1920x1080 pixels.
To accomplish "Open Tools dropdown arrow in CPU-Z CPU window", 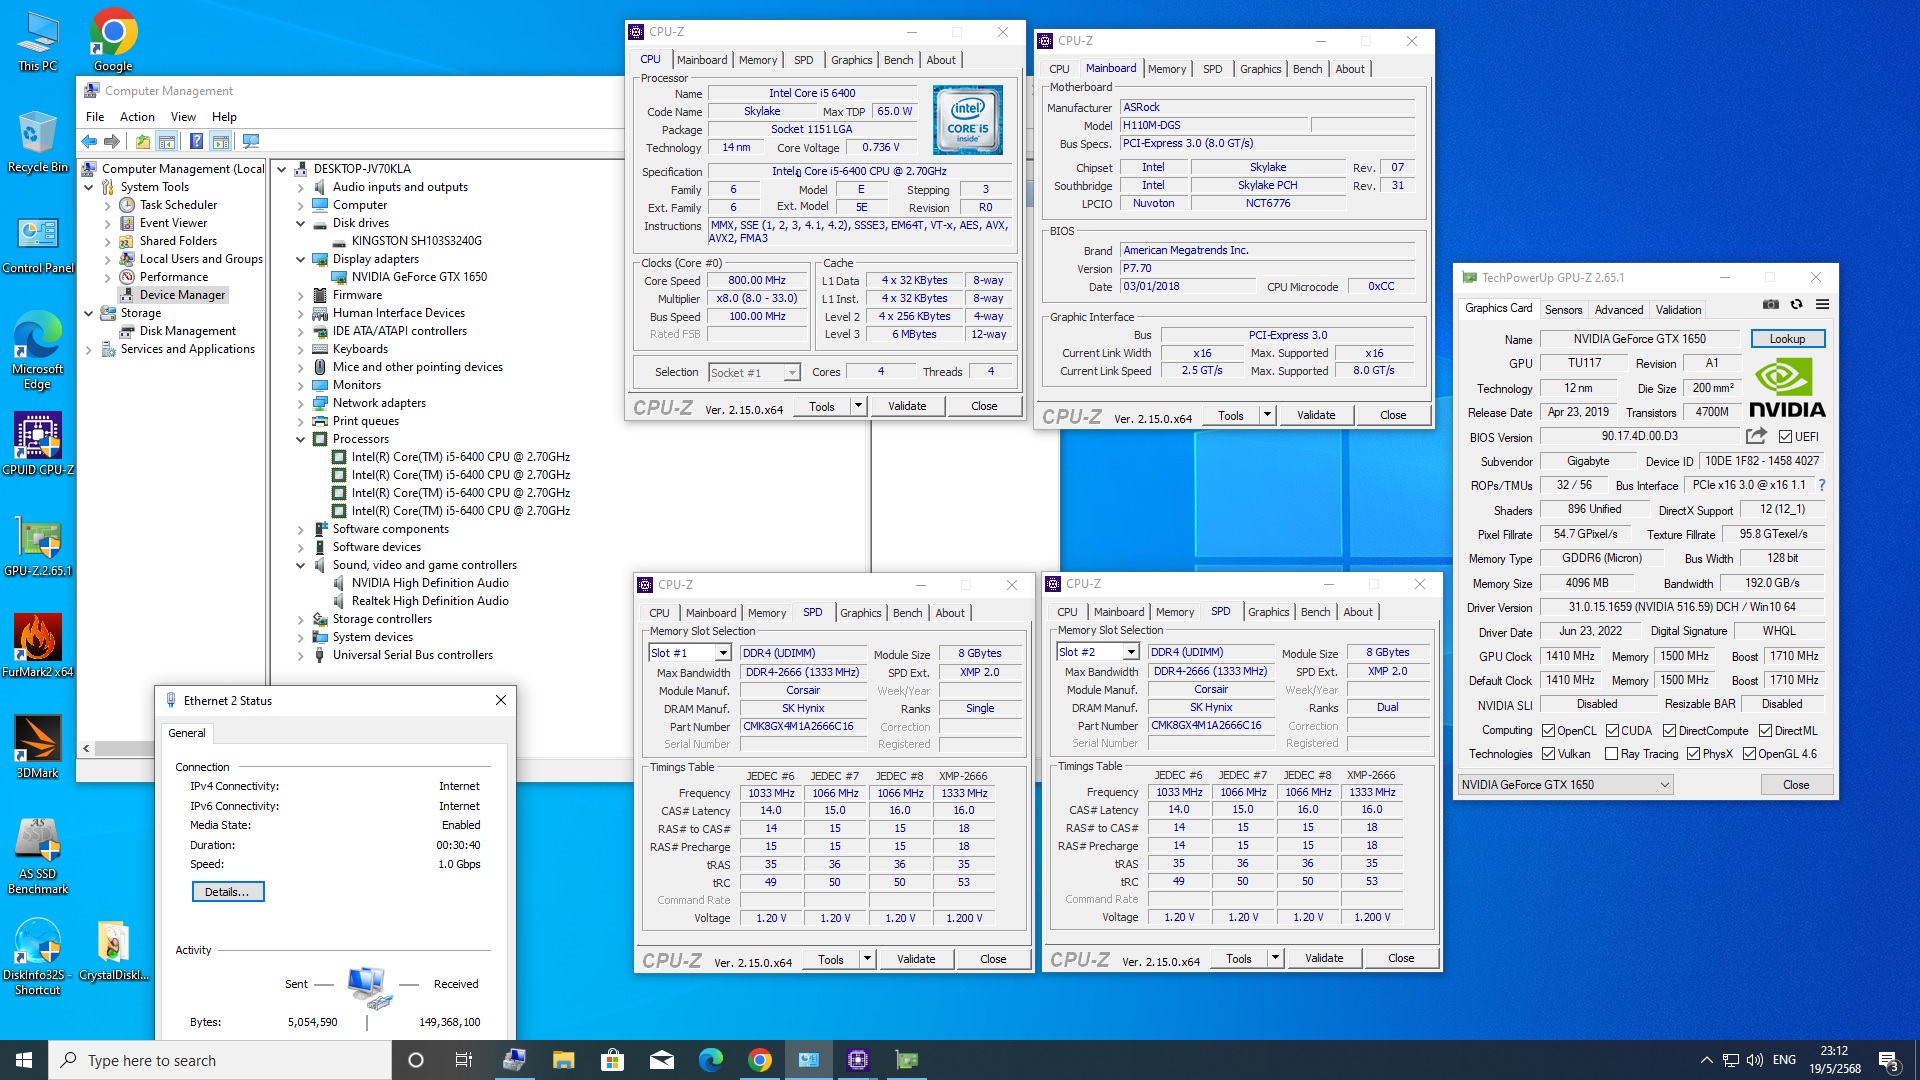I will (x=858, y=406).
